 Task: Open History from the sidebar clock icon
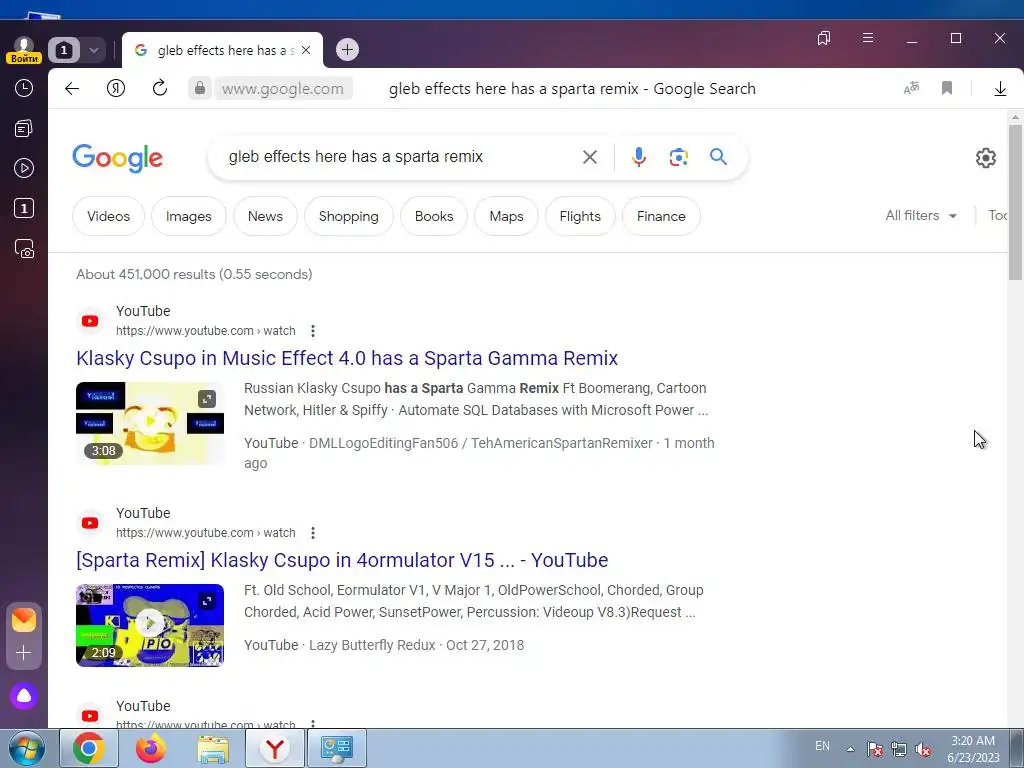click(24, 88)
